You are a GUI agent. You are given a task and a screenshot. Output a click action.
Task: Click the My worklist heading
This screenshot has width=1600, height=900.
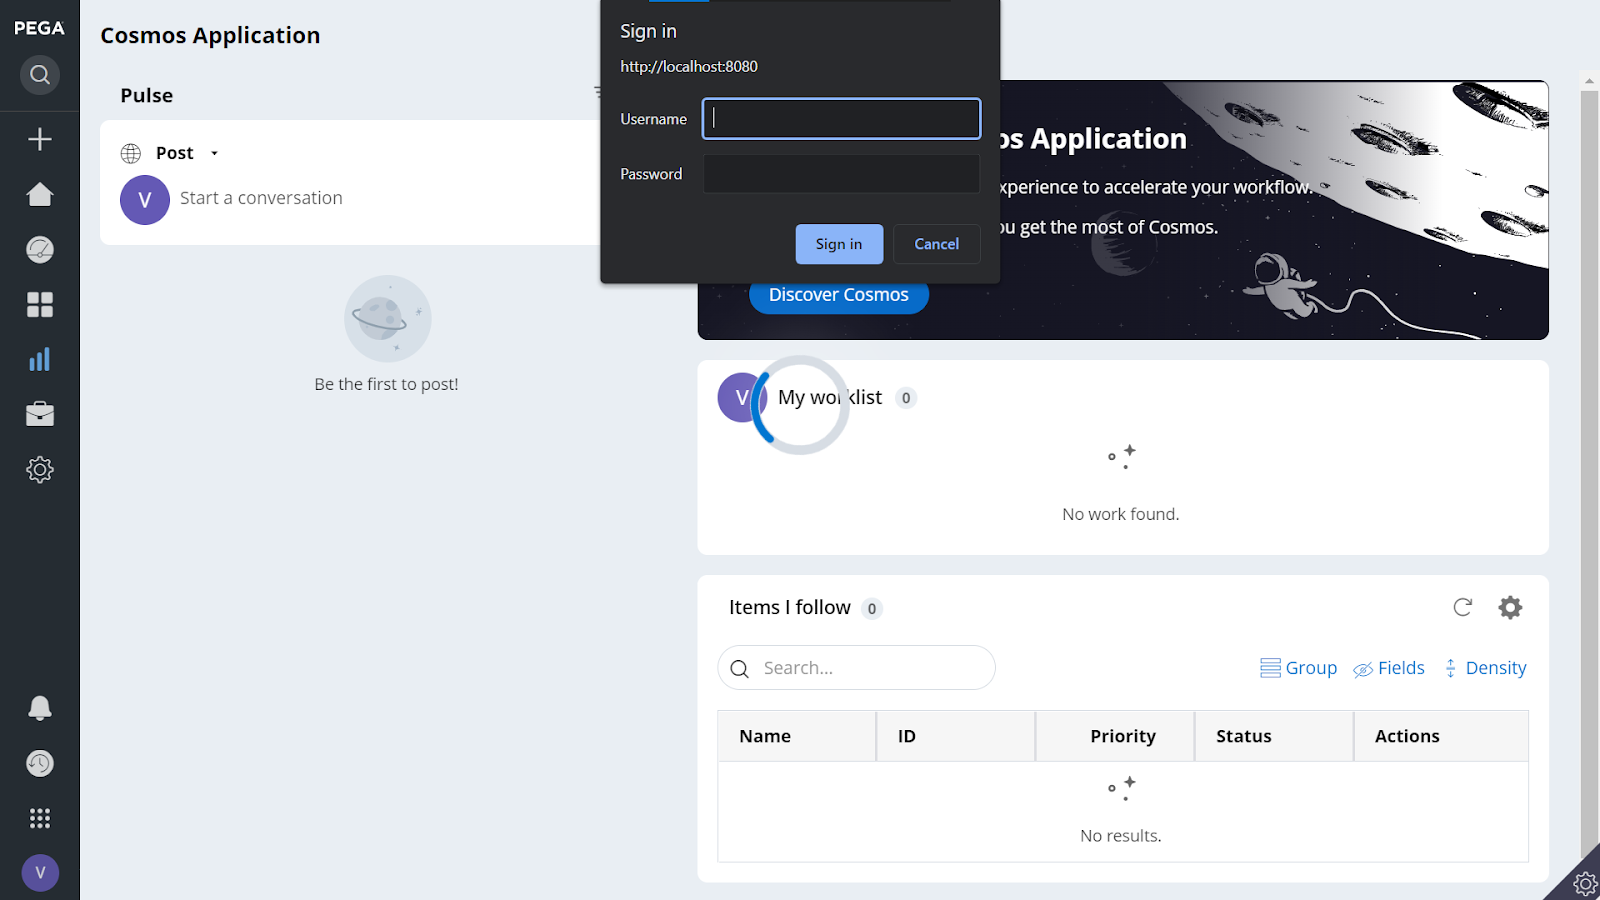click(830, 397)
